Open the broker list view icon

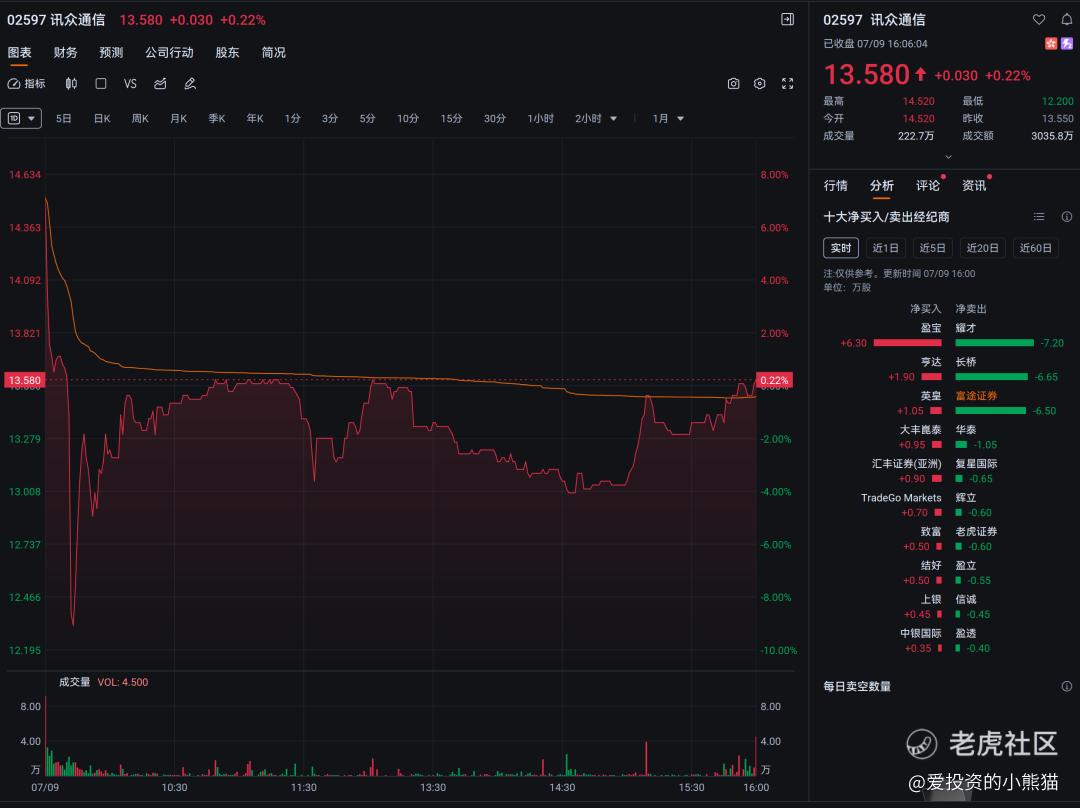click(x=1039, y=217)
